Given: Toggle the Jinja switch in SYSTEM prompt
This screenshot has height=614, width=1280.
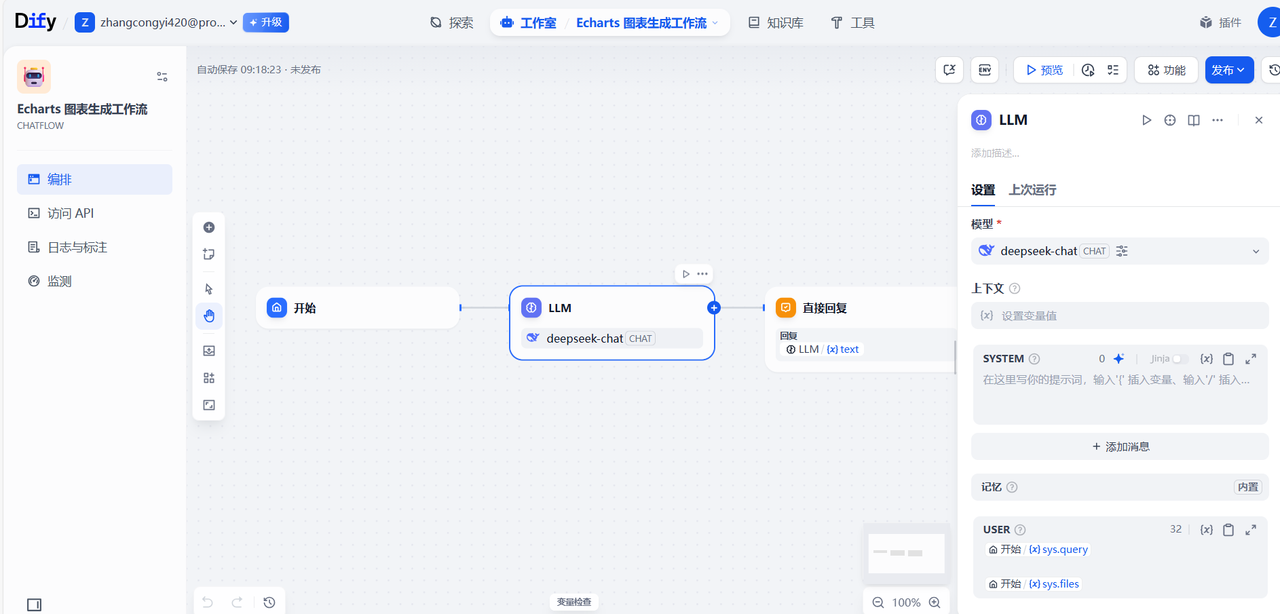Looking at the screenshot, I should click(1182, 359).
